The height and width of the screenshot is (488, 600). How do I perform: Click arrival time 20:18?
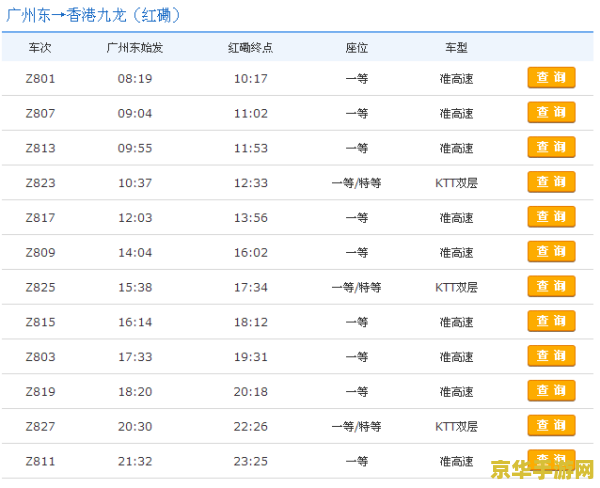click(251, 392)
